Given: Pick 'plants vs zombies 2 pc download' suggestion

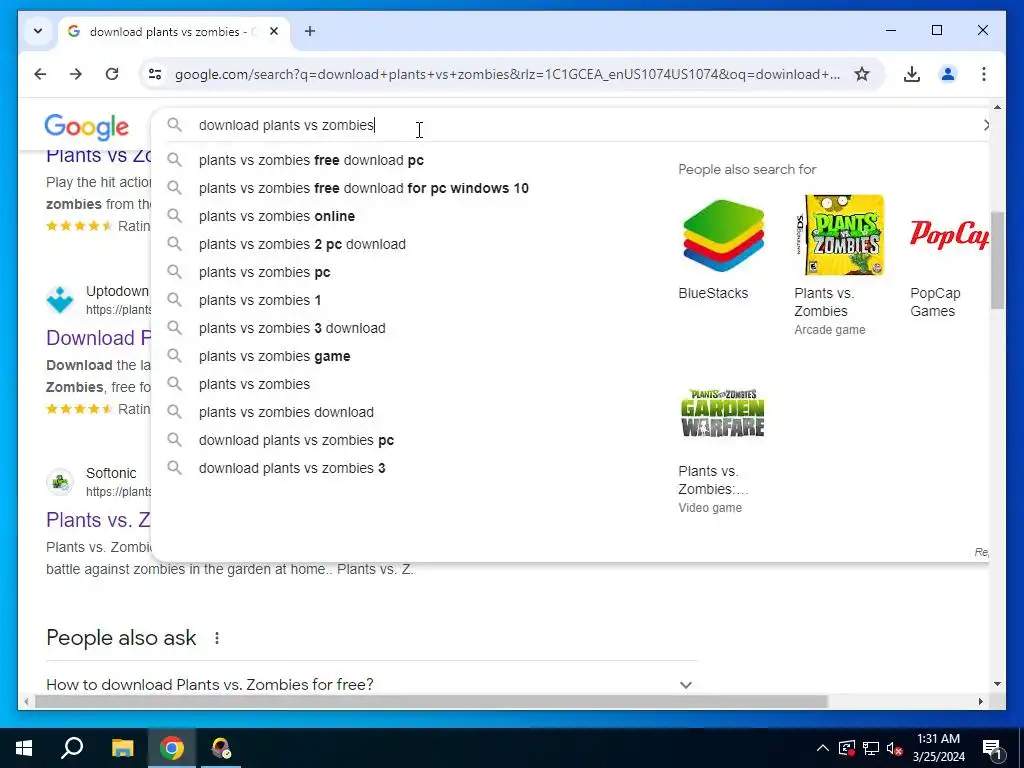Looking at the screenshot, I should 302,244.
